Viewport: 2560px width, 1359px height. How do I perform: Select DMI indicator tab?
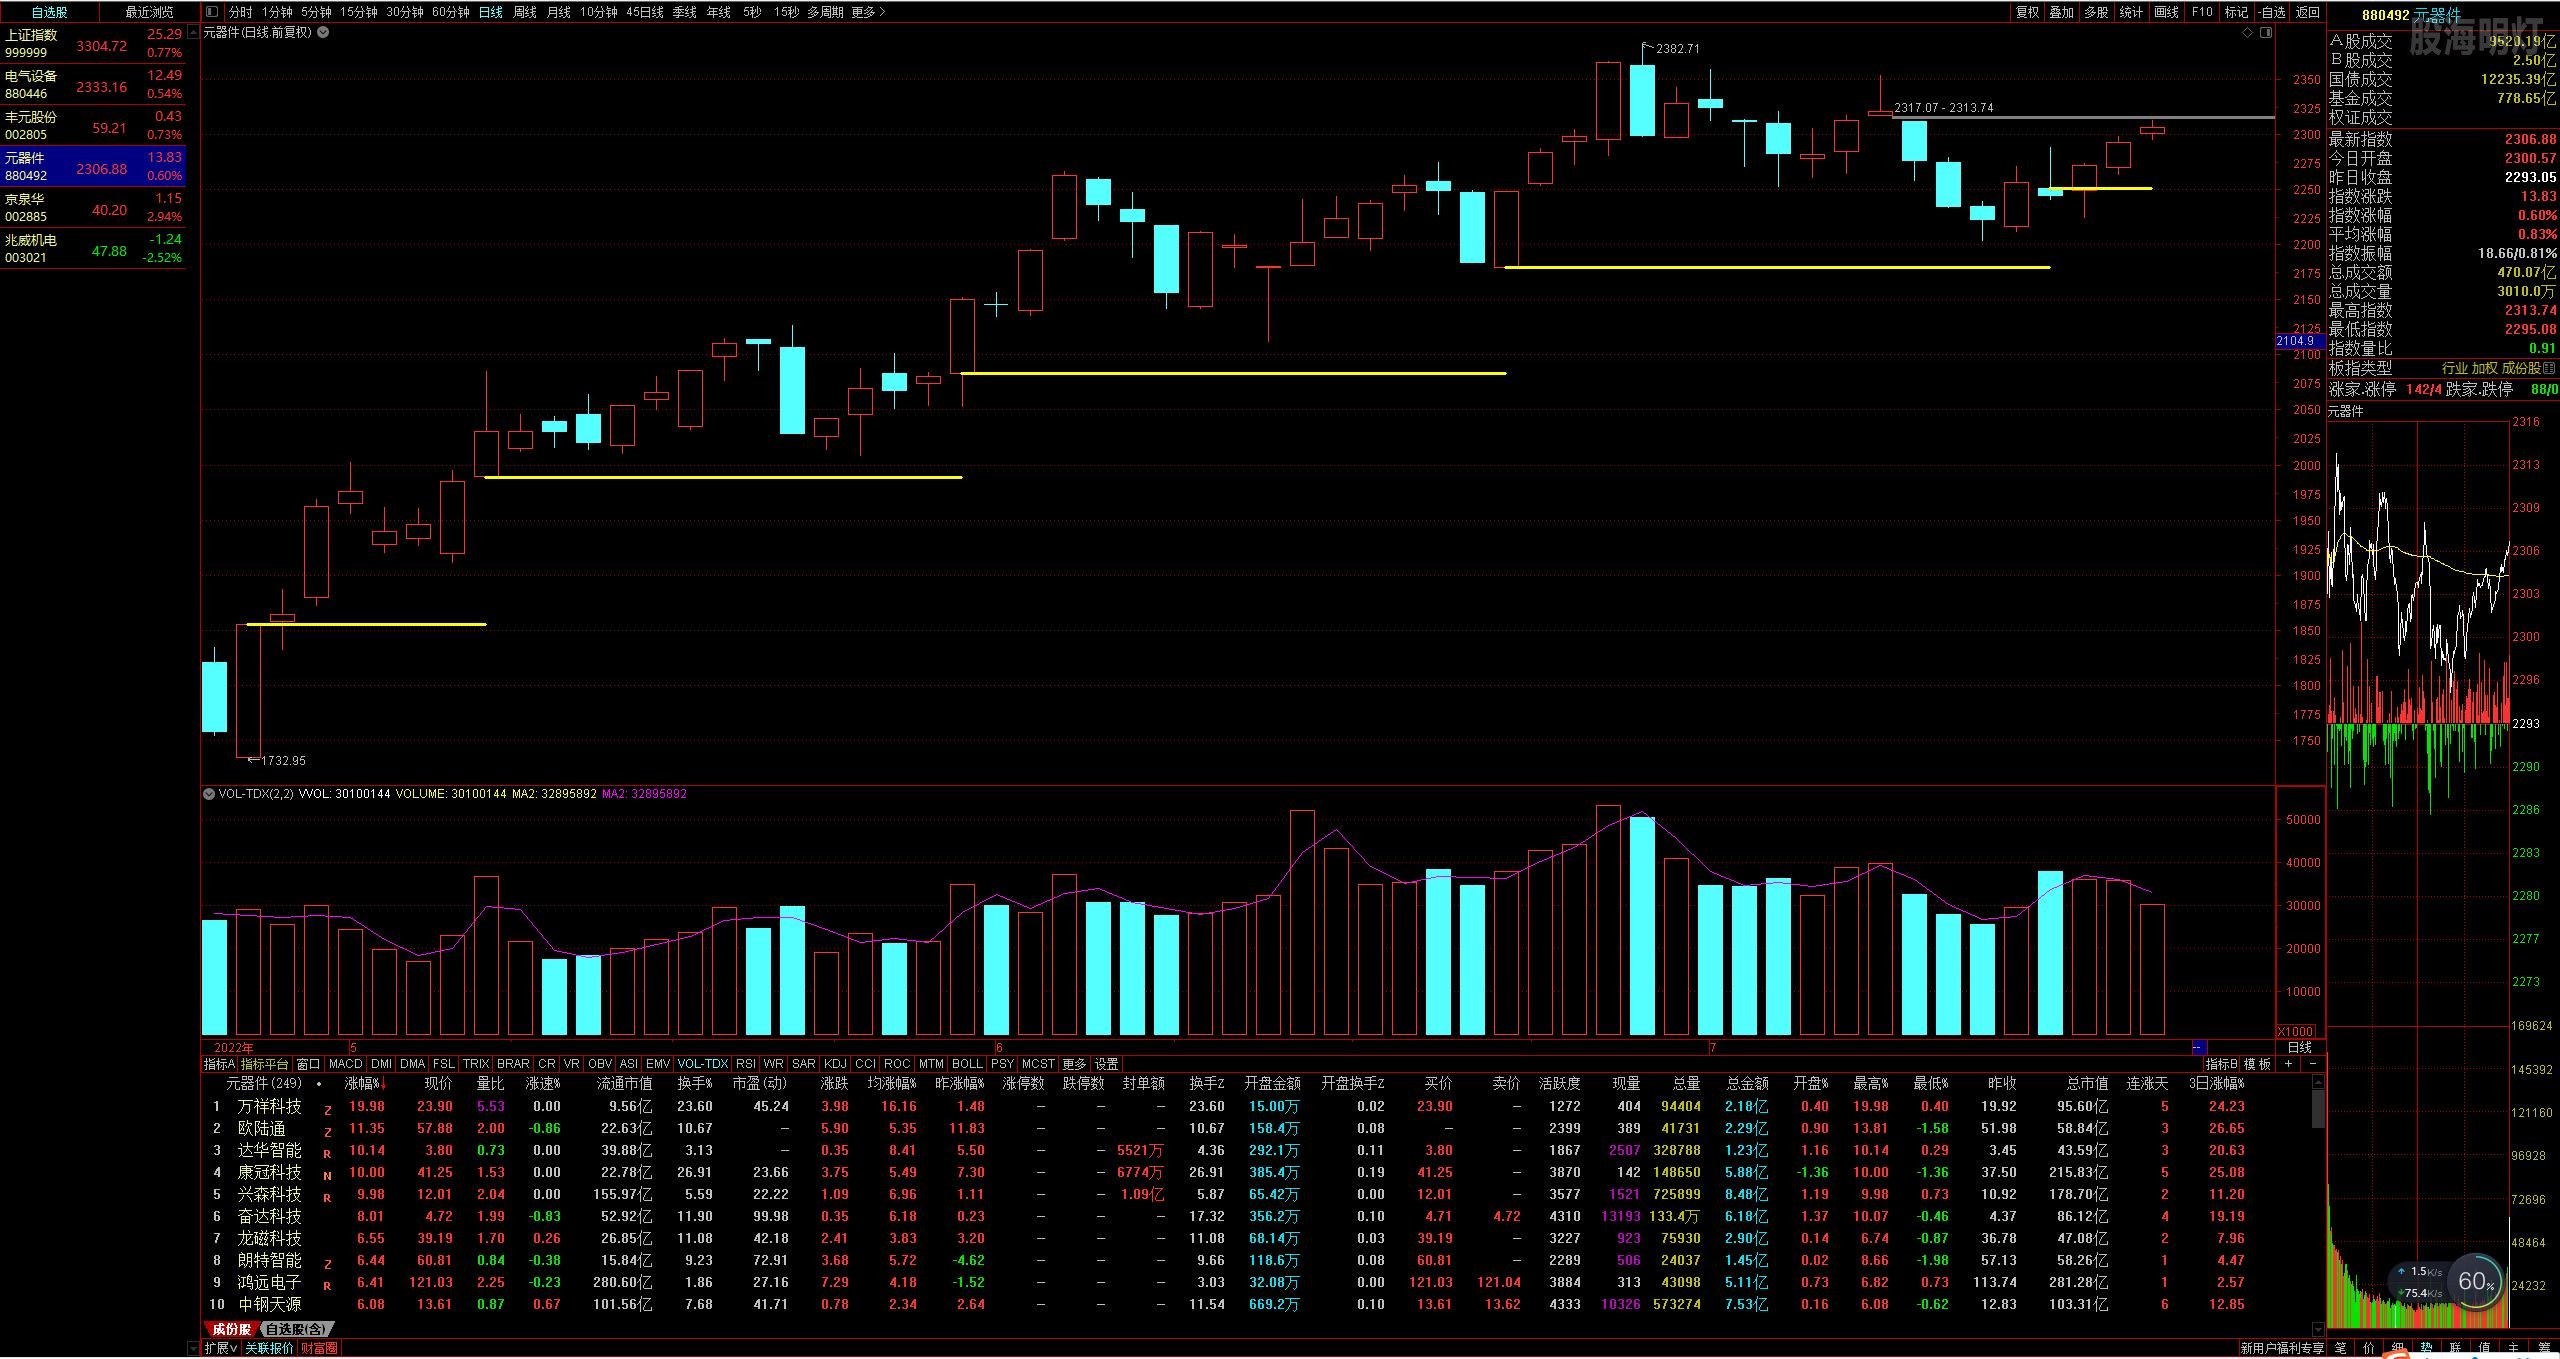click(x=381, y=1064)
